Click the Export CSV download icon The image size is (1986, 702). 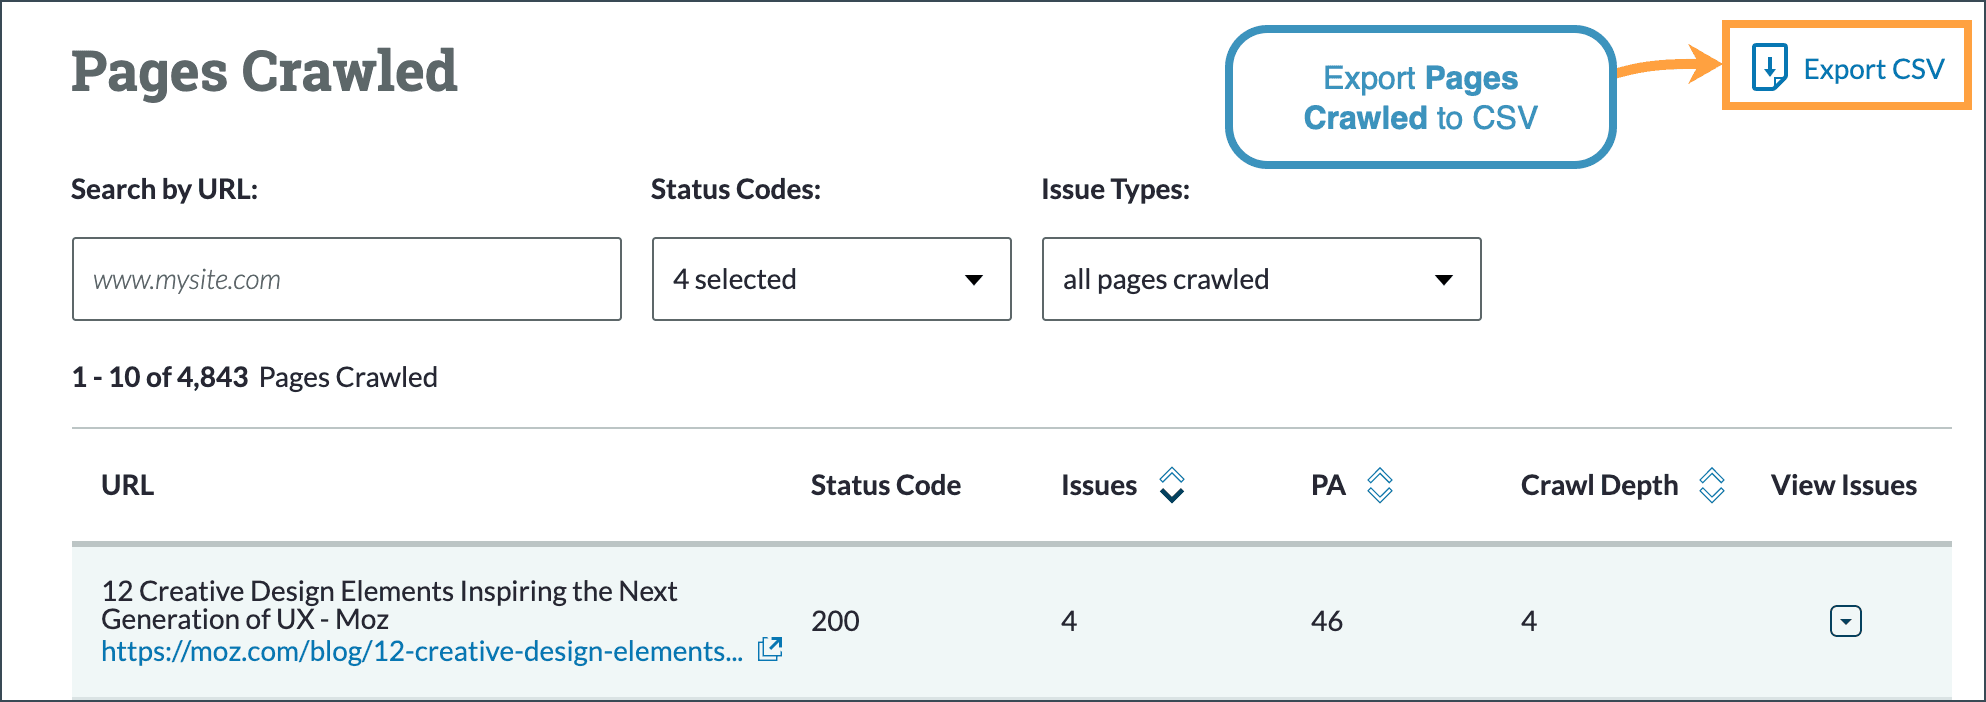[1769, 68]
